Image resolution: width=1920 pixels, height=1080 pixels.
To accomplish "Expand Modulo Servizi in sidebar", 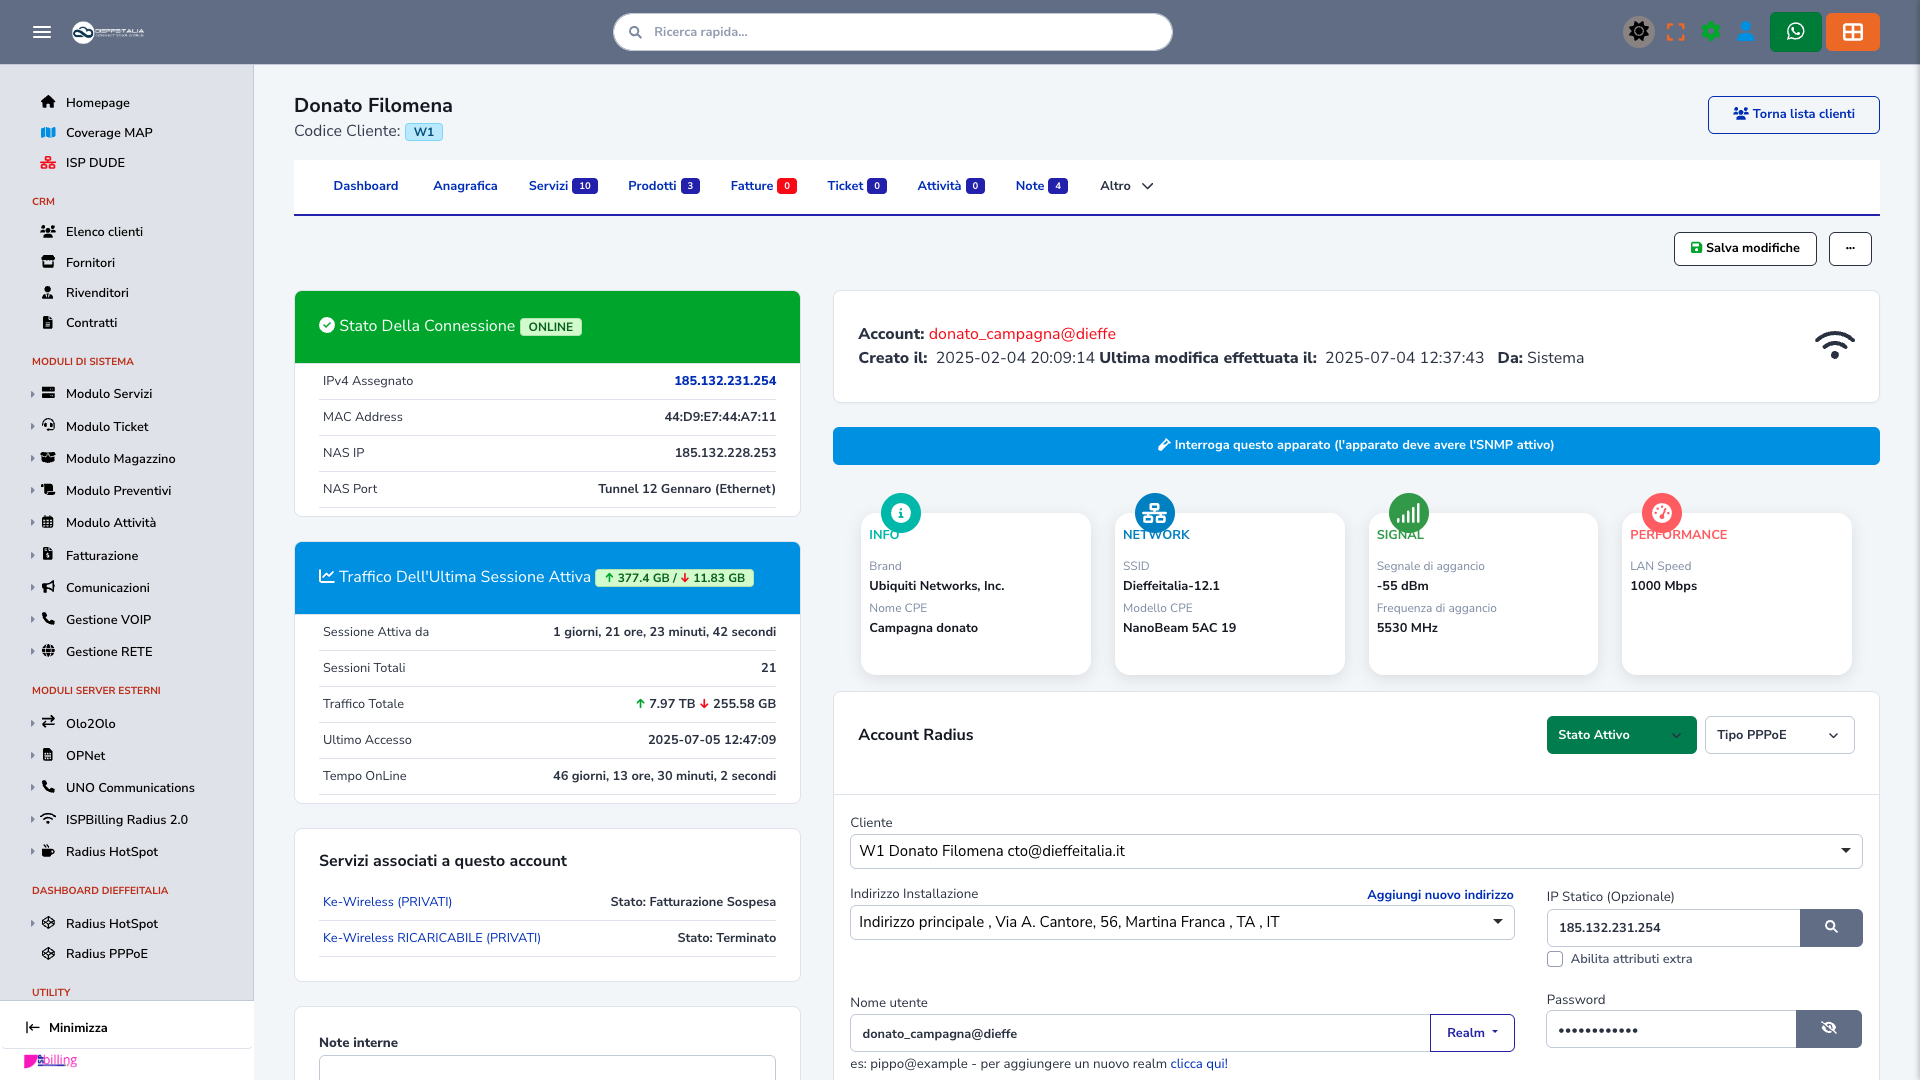I will click(x=92, y=393).
